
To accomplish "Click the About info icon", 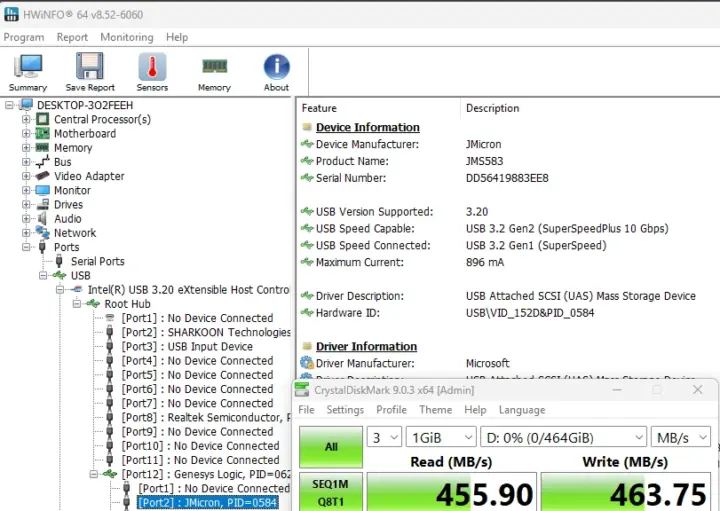I will coord(276,67).
